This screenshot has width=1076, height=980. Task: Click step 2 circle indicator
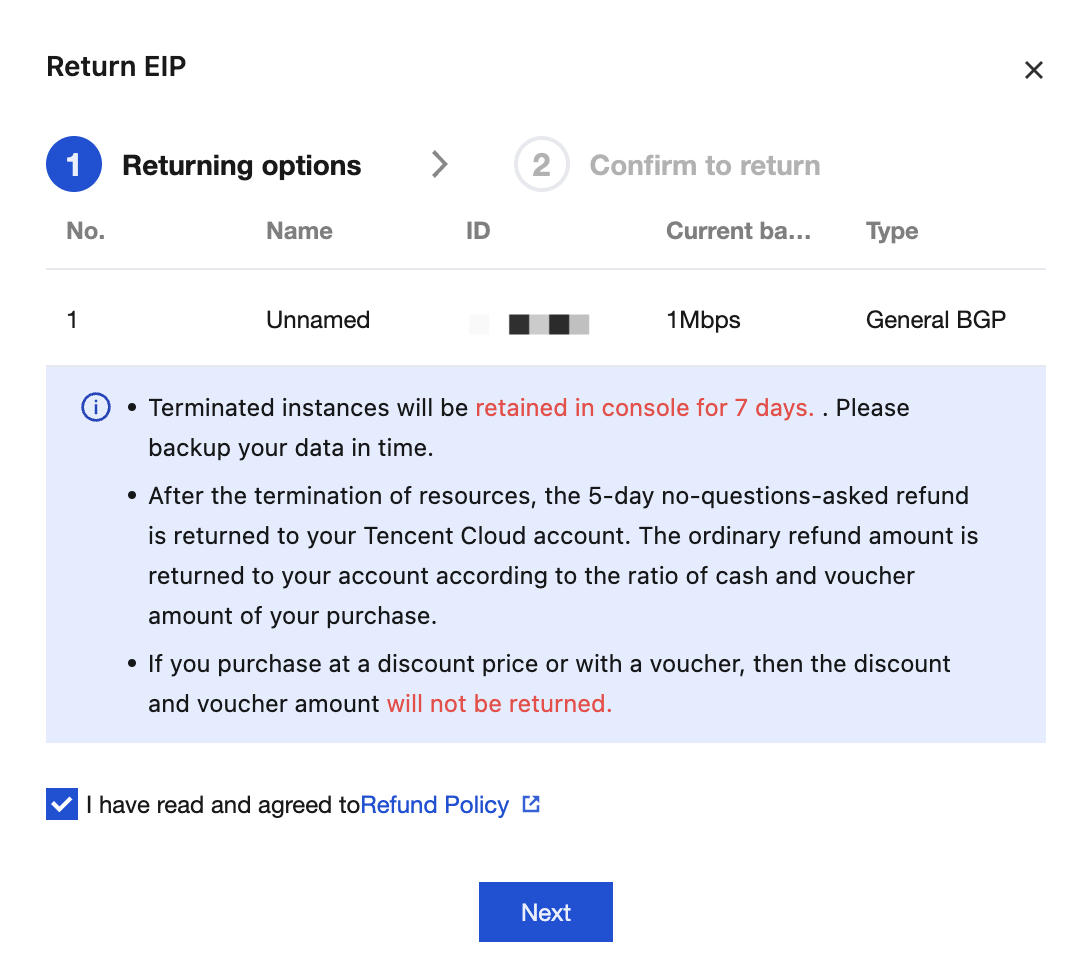[x=541, y=165]
